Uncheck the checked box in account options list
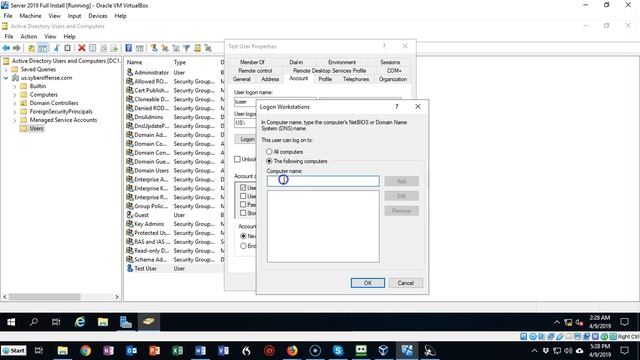 tap(243, 188)
